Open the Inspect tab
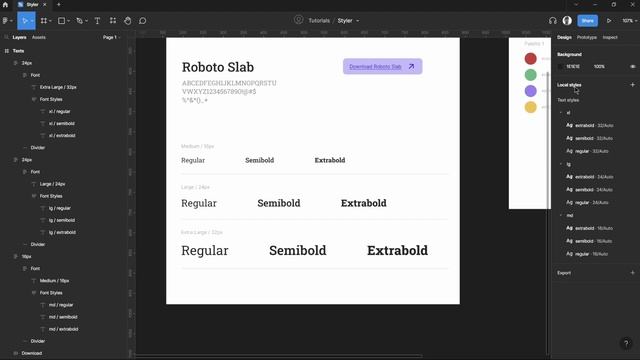 pos(610,37)
